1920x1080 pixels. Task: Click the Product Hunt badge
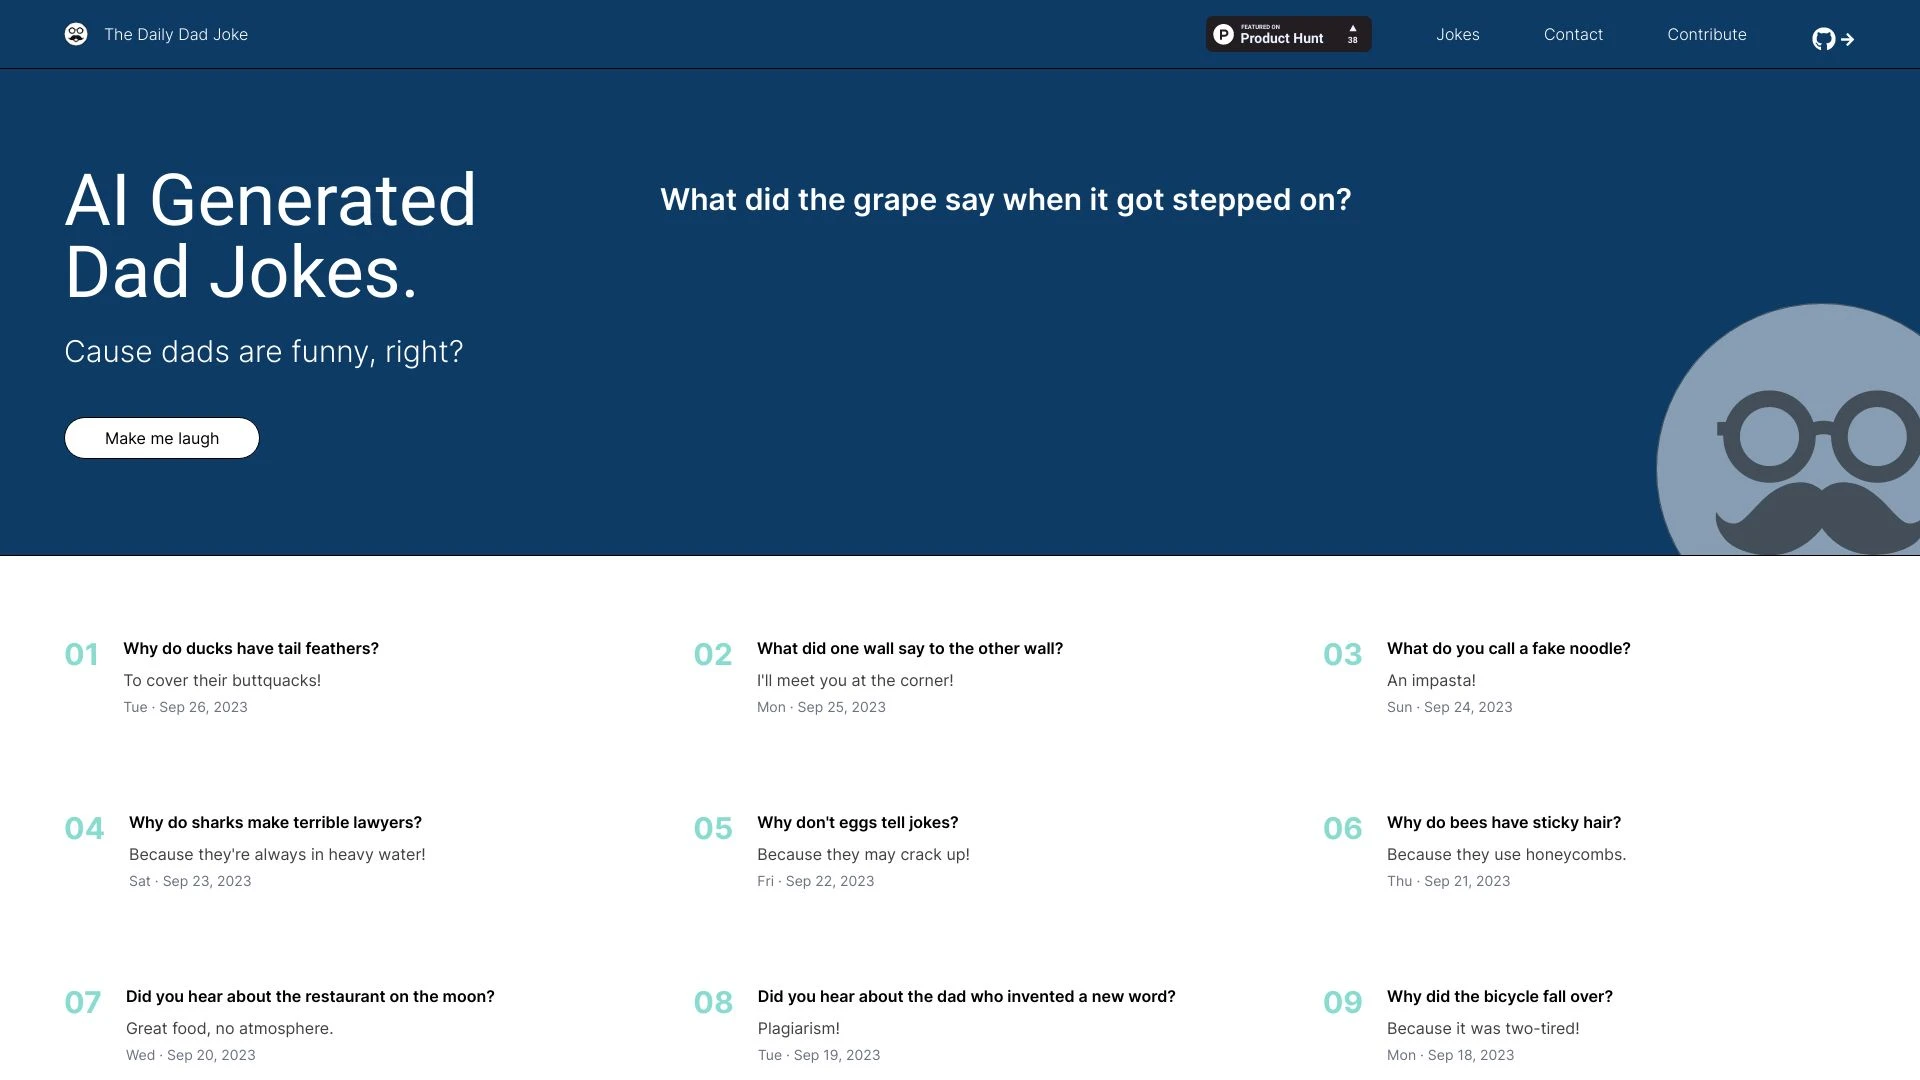click(x=1270, y=33)
